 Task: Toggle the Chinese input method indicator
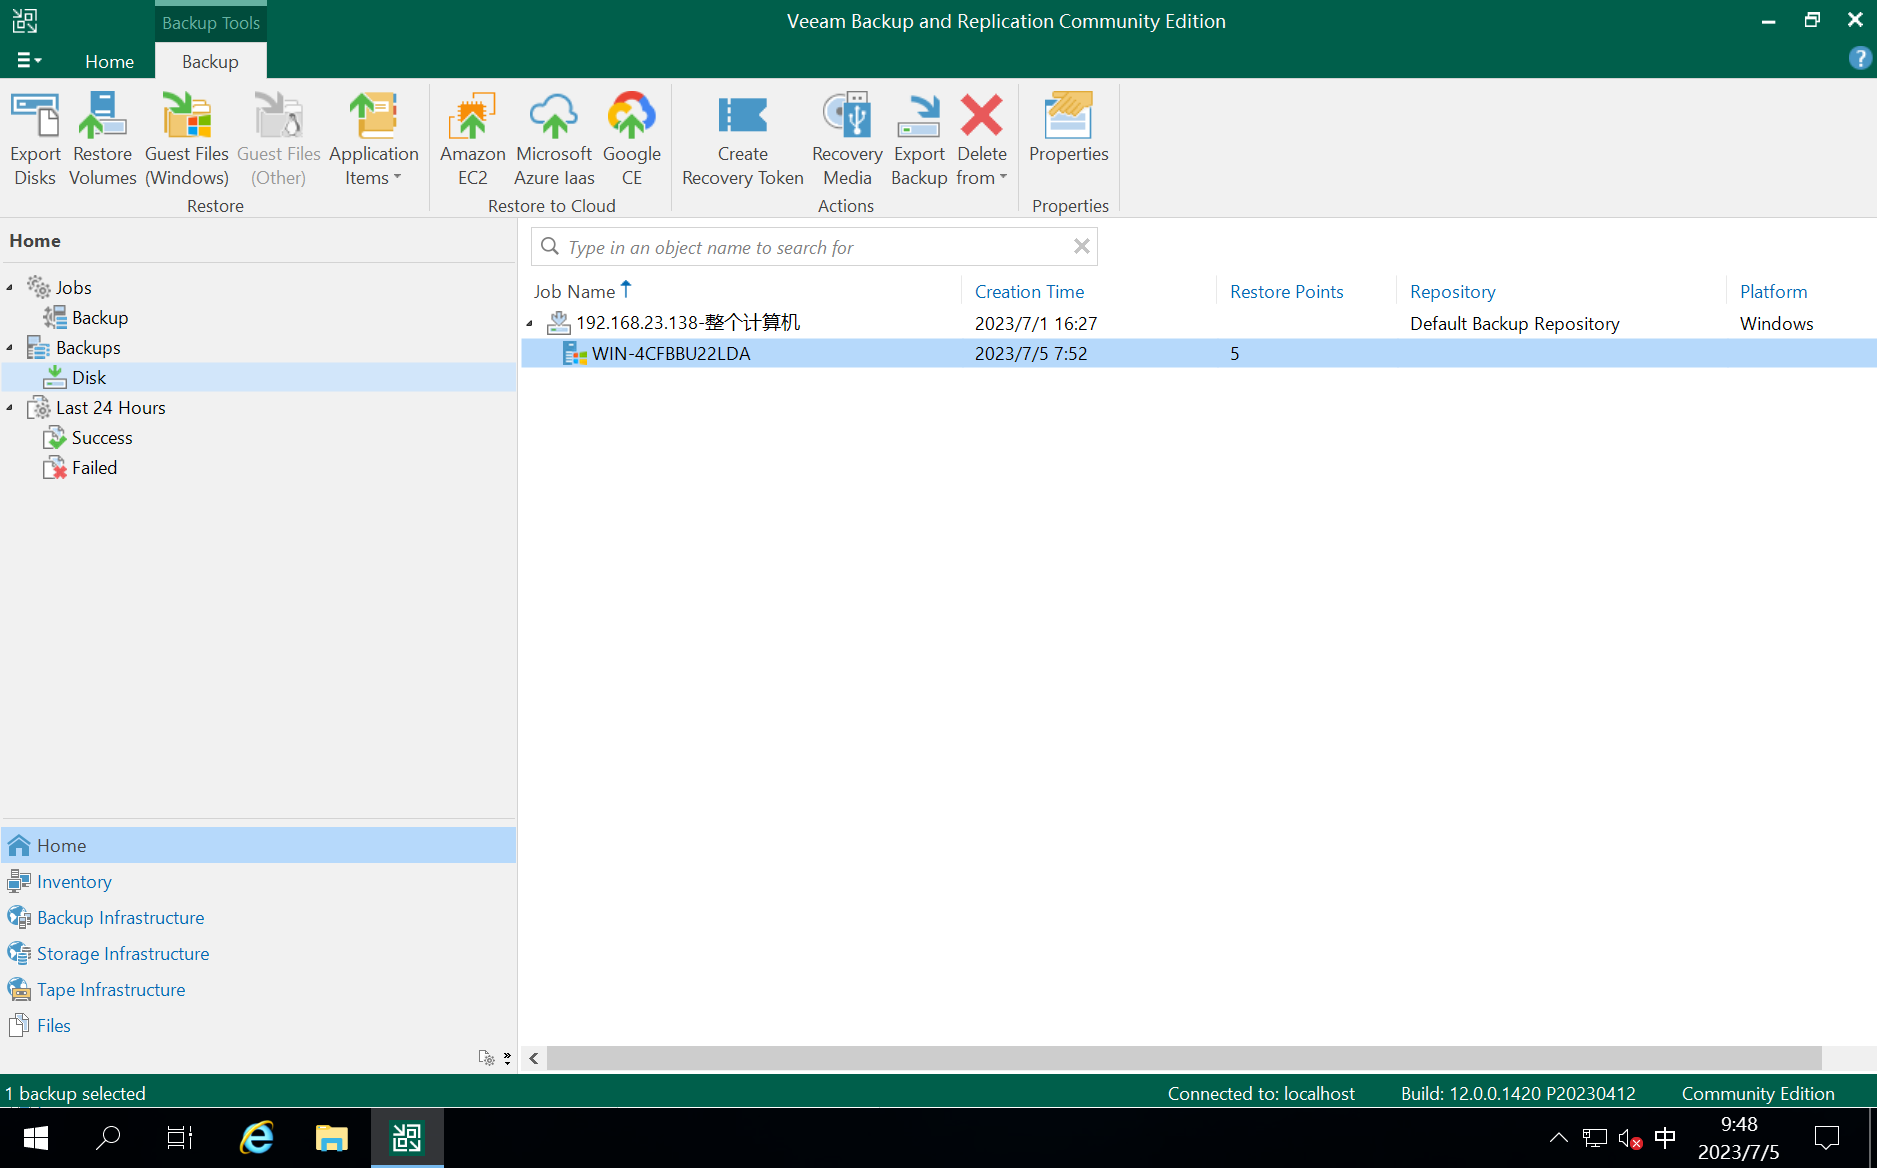(1665, 1137)
